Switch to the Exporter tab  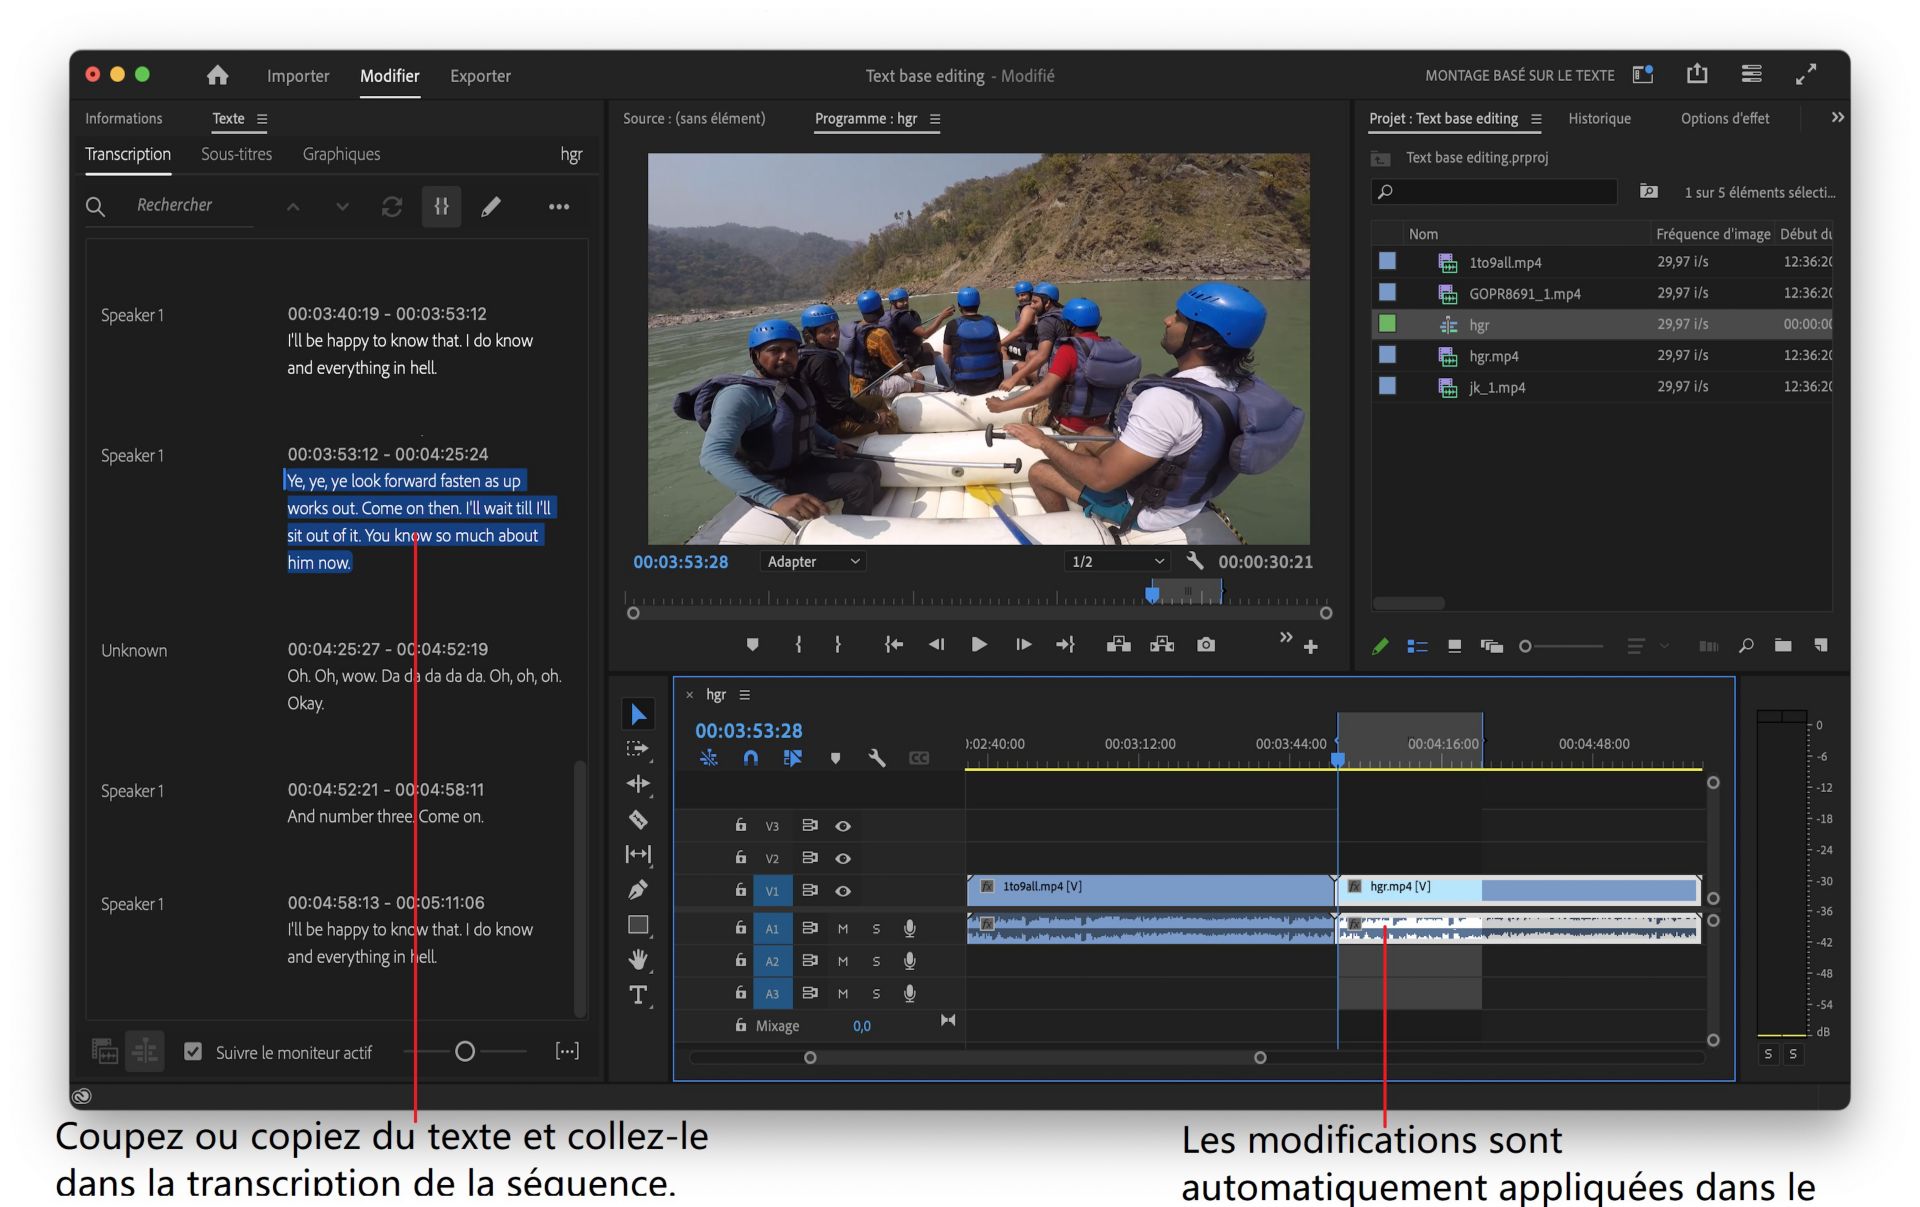click(x=480, y=75)
